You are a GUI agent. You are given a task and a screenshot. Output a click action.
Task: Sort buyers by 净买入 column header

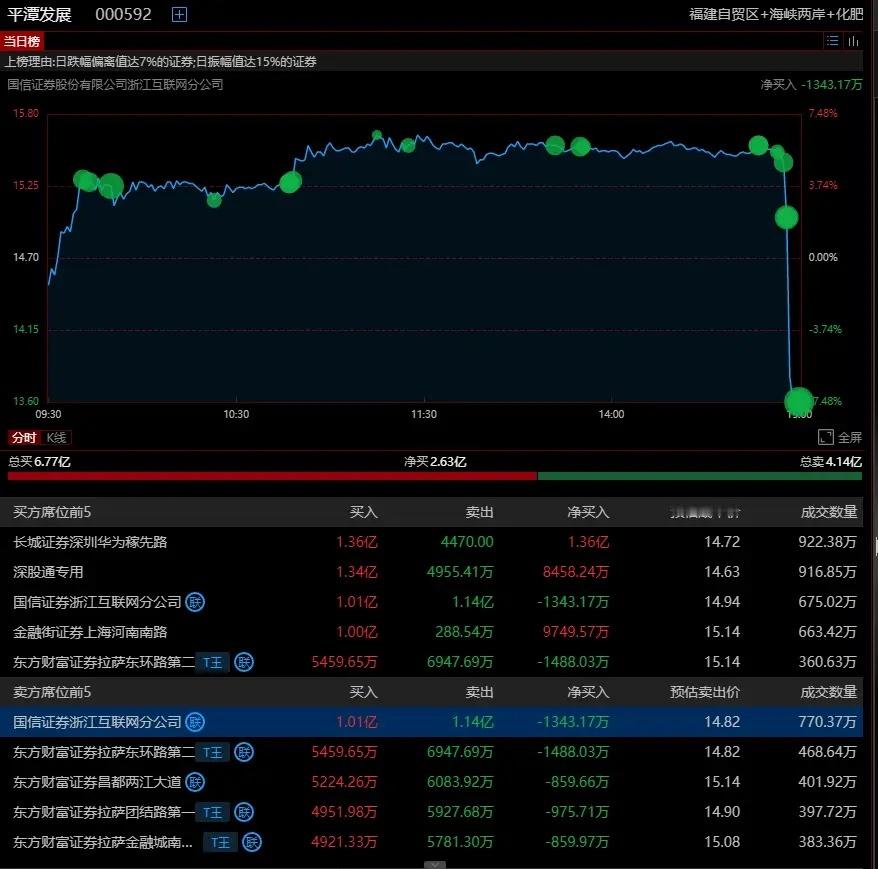(587, 512)
